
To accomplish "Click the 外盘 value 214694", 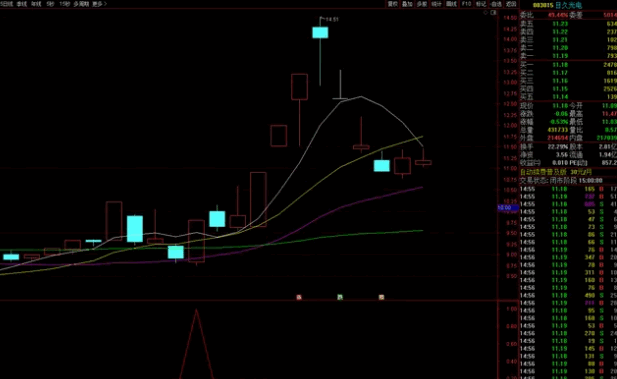I will [558, 138].
